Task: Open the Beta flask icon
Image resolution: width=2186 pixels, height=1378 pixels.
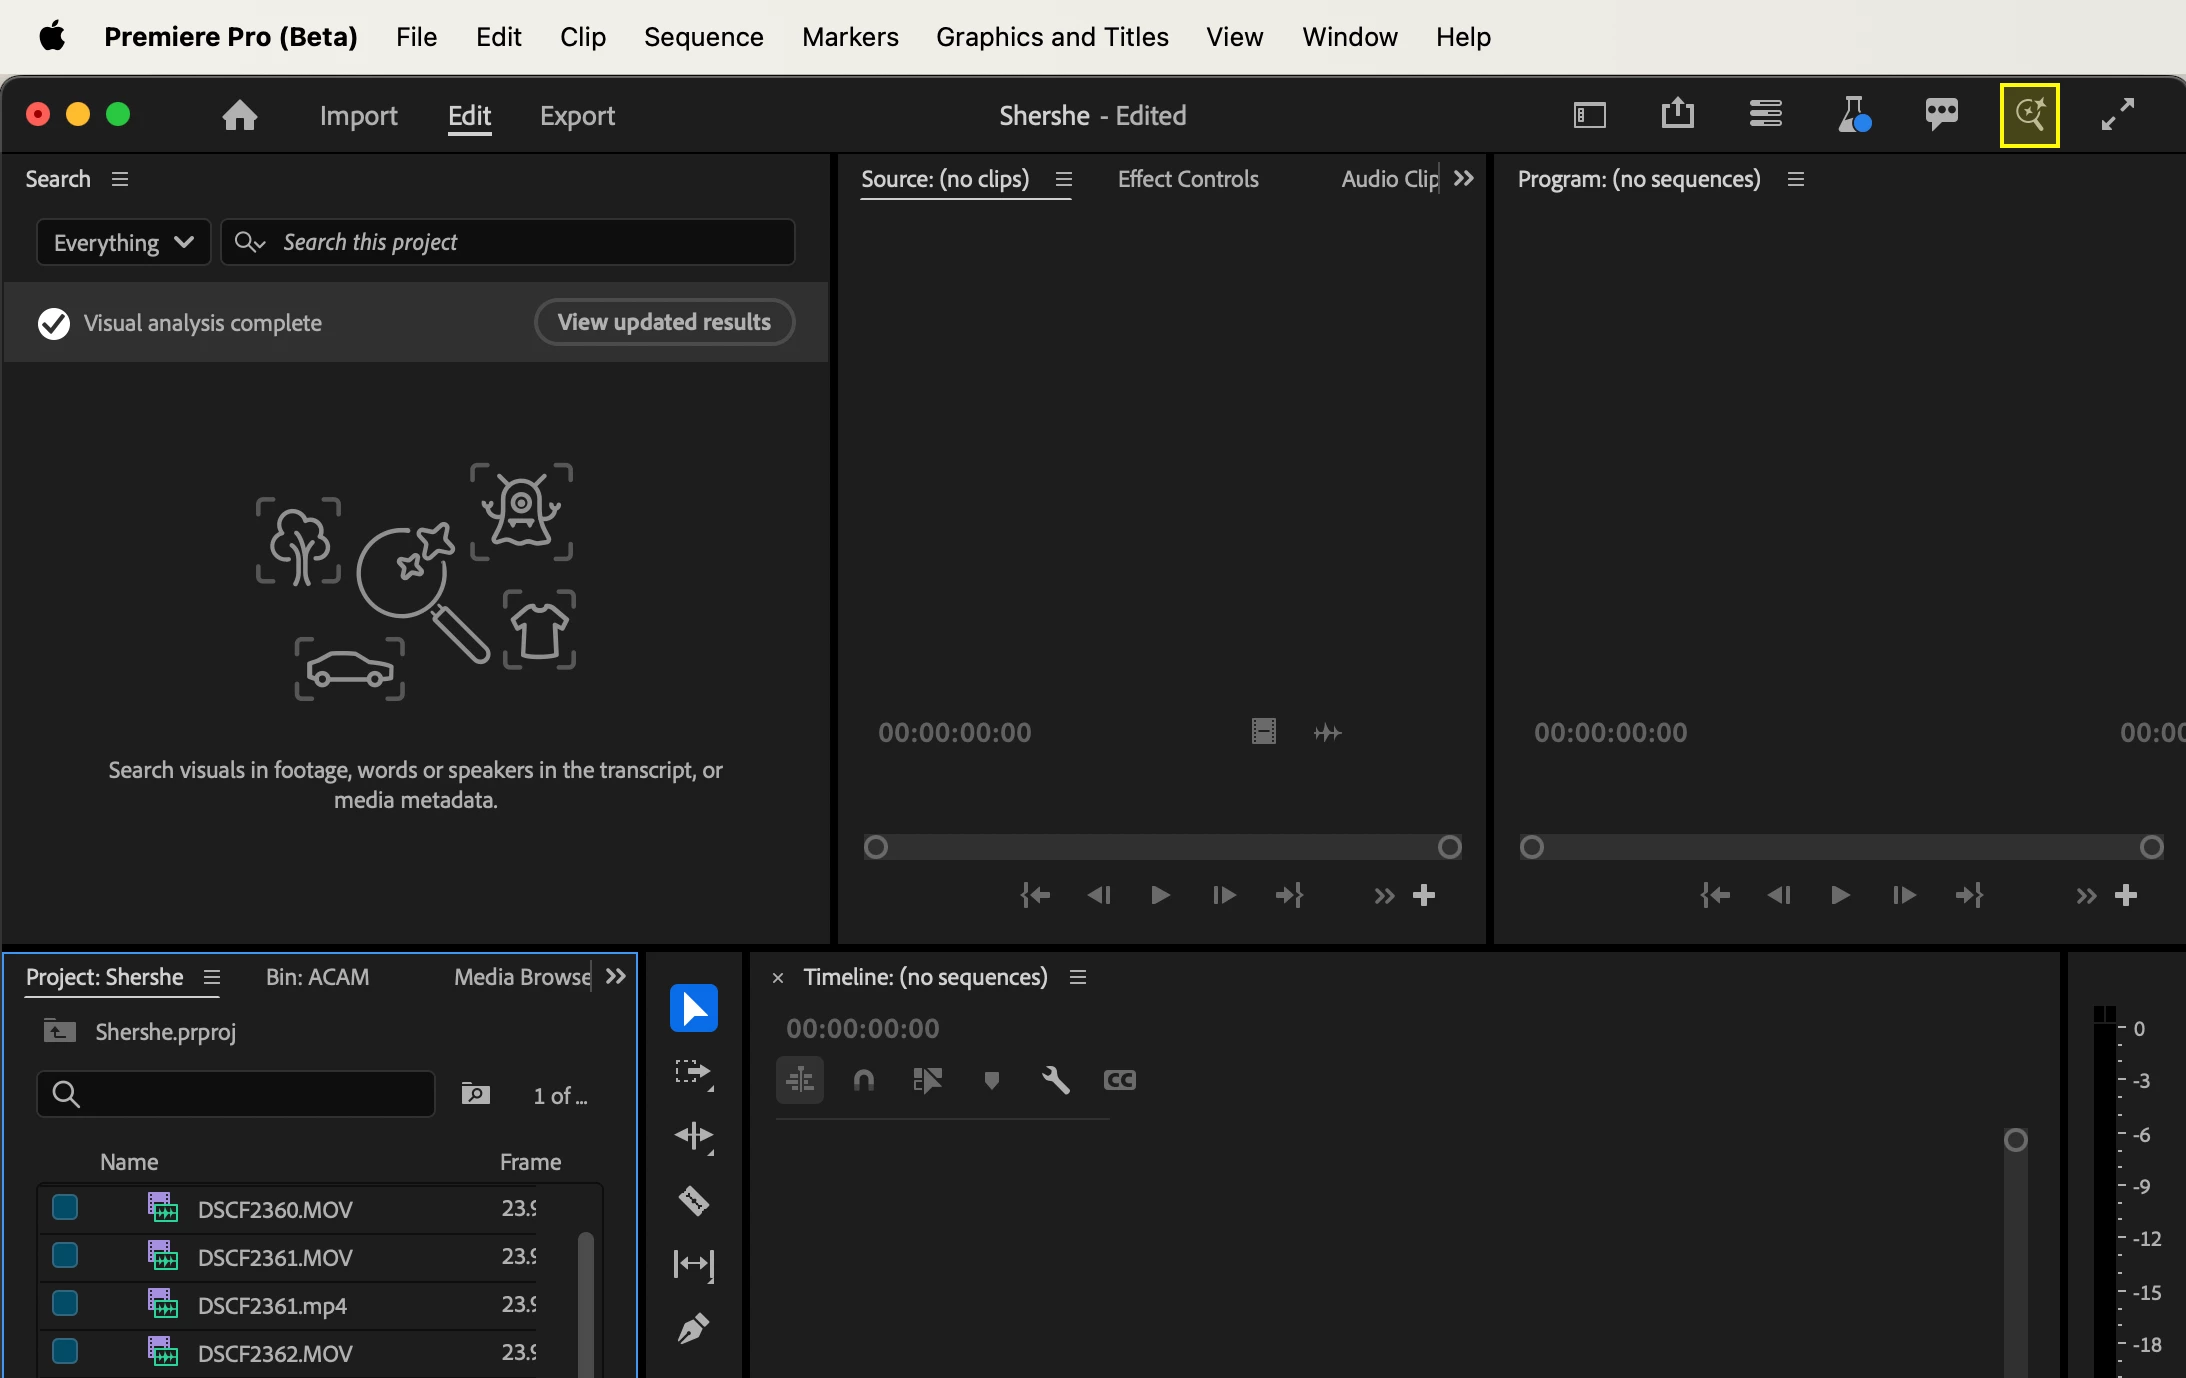Action: [1853, 114]
